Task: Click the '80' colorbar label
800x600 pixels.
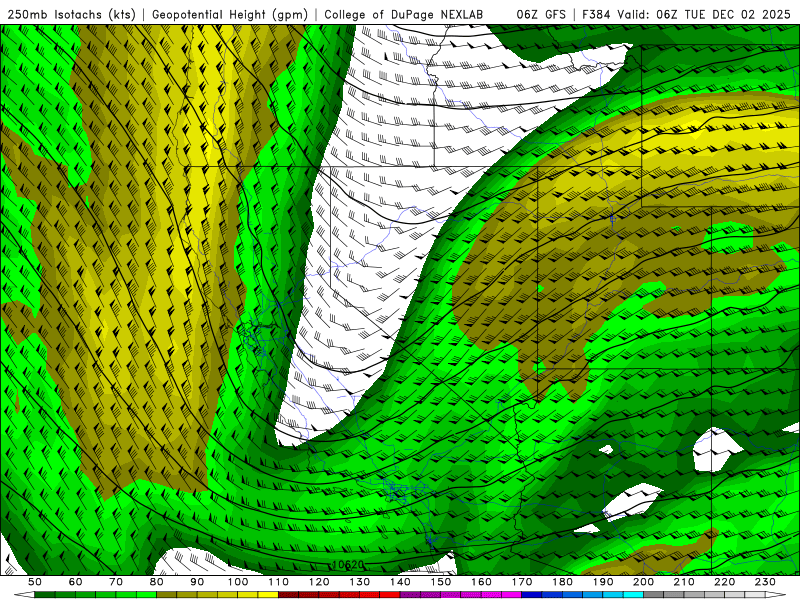Action: tap(156, 582)
